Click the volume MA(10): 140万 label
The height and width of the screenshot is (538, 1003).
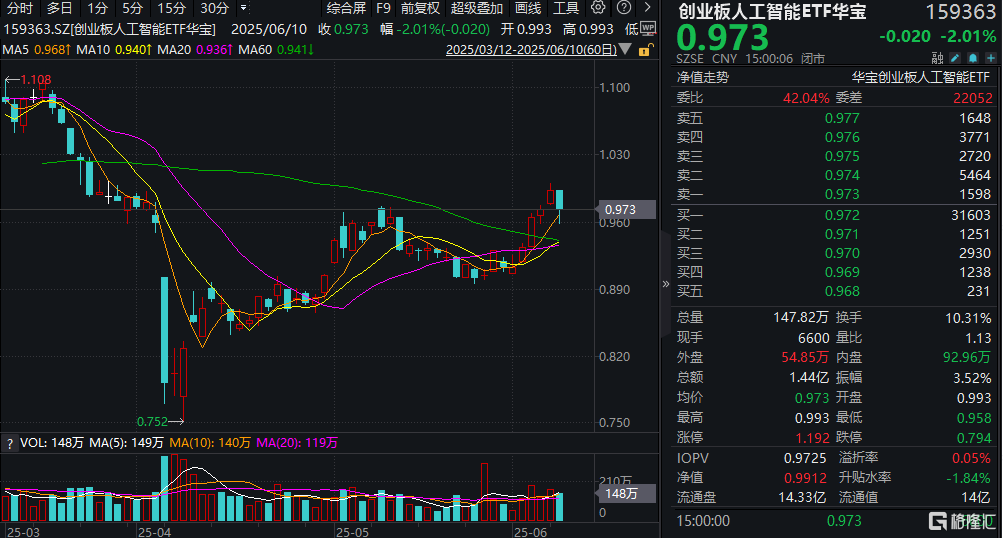(210, 443)
